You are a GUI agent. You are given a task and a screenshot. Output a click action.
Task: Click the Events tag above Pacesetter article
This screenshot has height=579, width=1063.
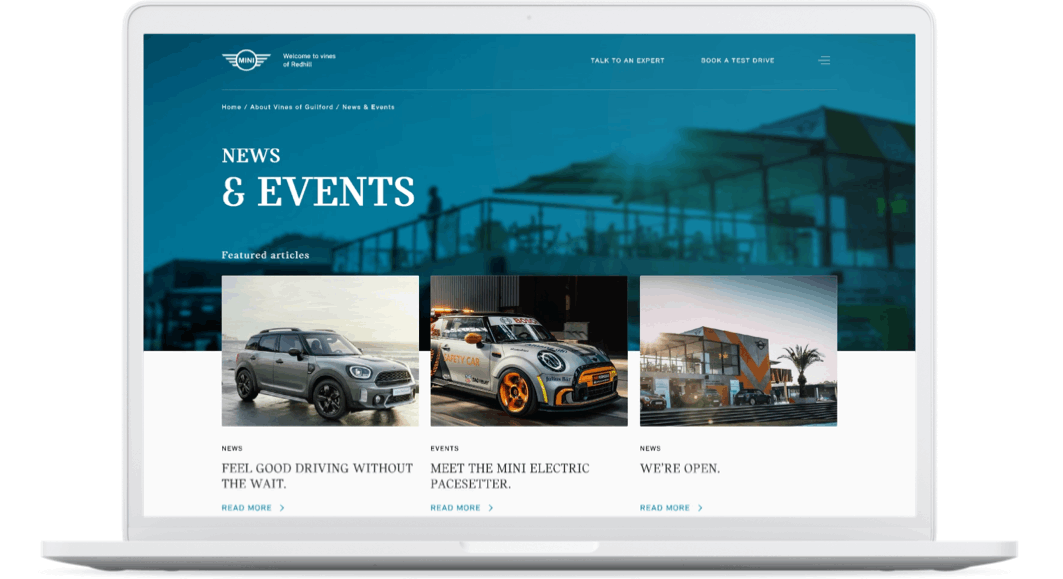tap(445, 448)
